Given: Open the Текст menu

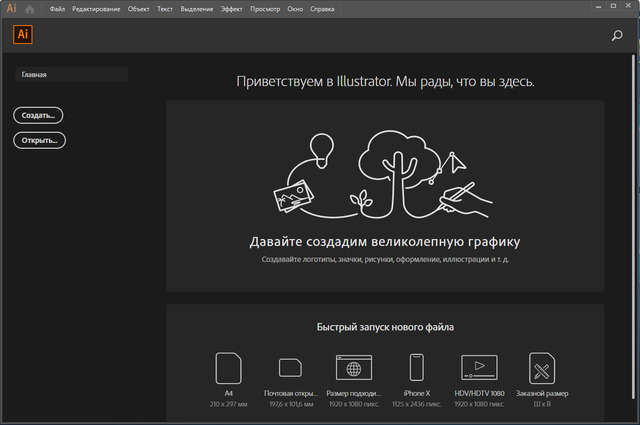Looking at the screenshot, I should pos(165,9).
